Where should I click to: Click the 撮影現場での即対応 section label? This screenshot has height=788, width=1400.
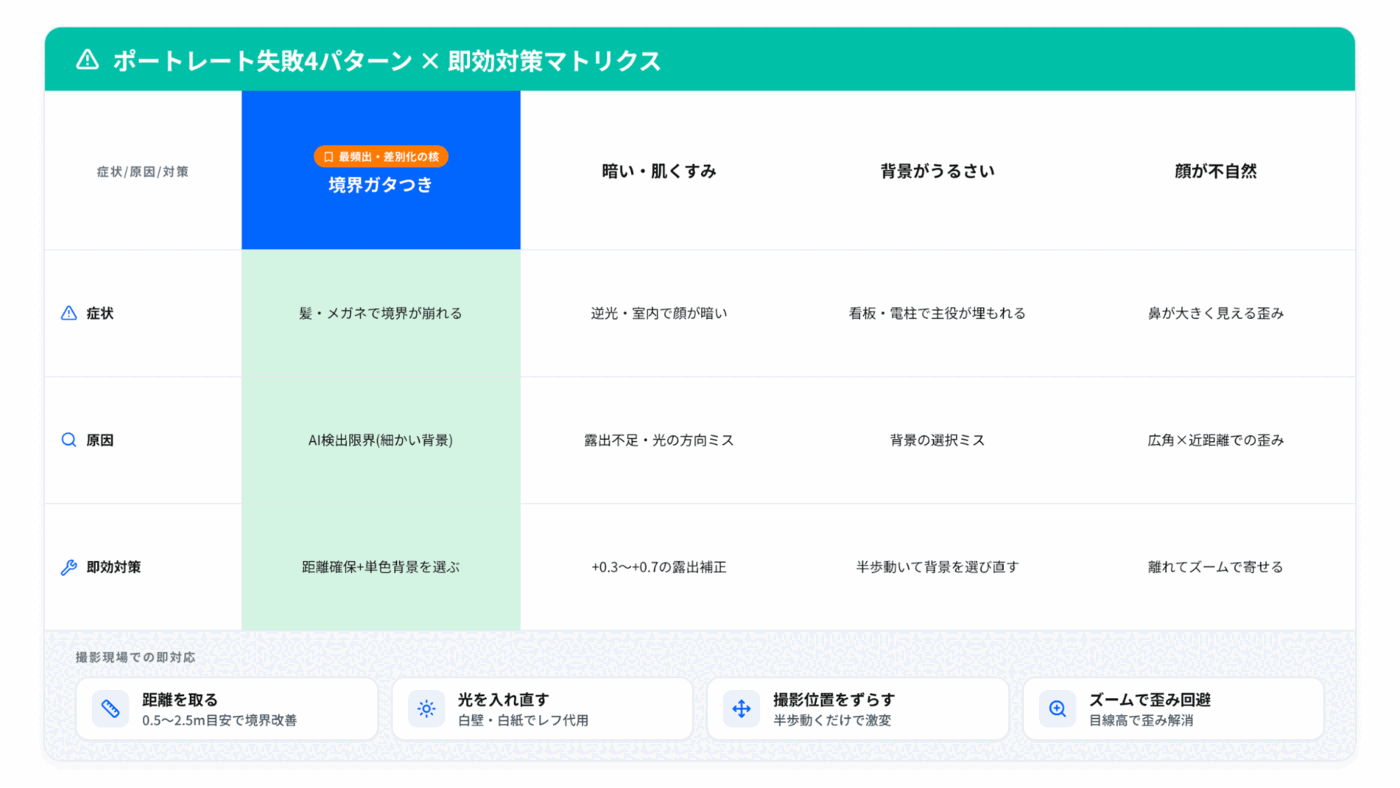click(x=136, y=657)
